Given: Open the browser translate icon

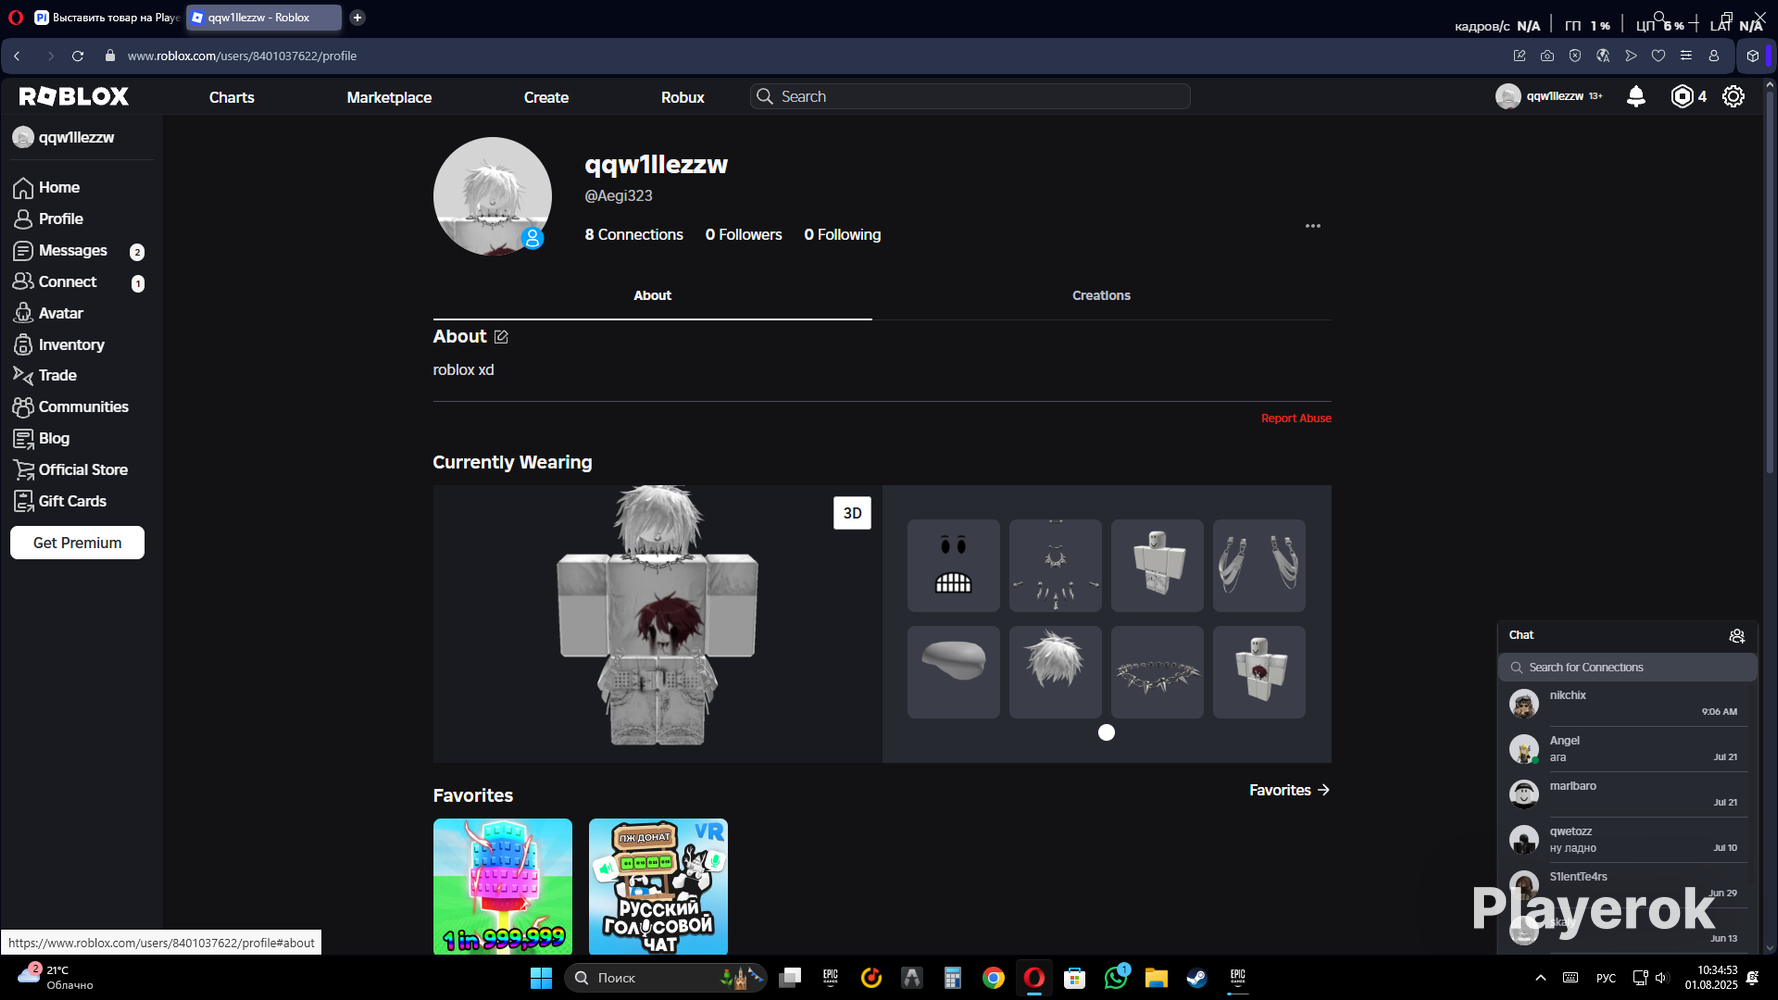Looking at the screenshot, I should coord(1603,56).
